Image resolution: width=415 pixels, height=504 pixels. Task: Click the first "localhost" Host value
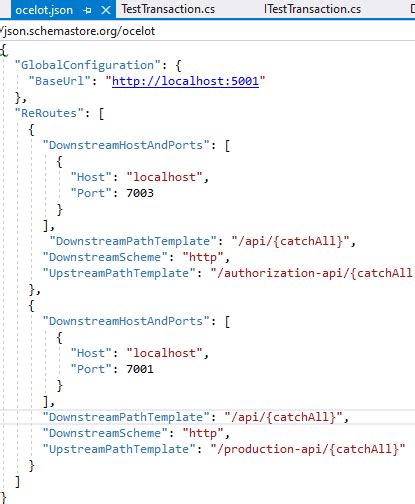tap(164, 177)
